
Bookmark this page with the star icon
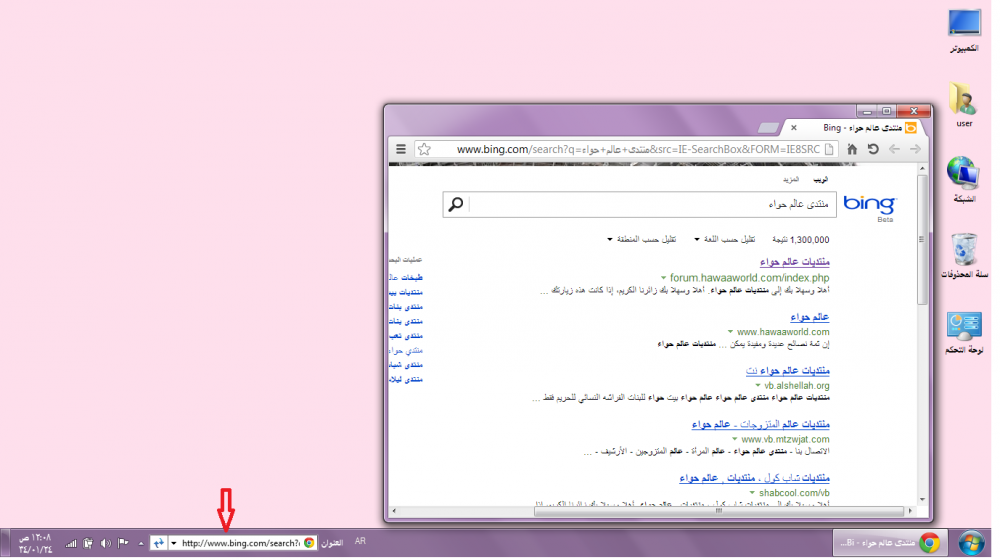424,149
